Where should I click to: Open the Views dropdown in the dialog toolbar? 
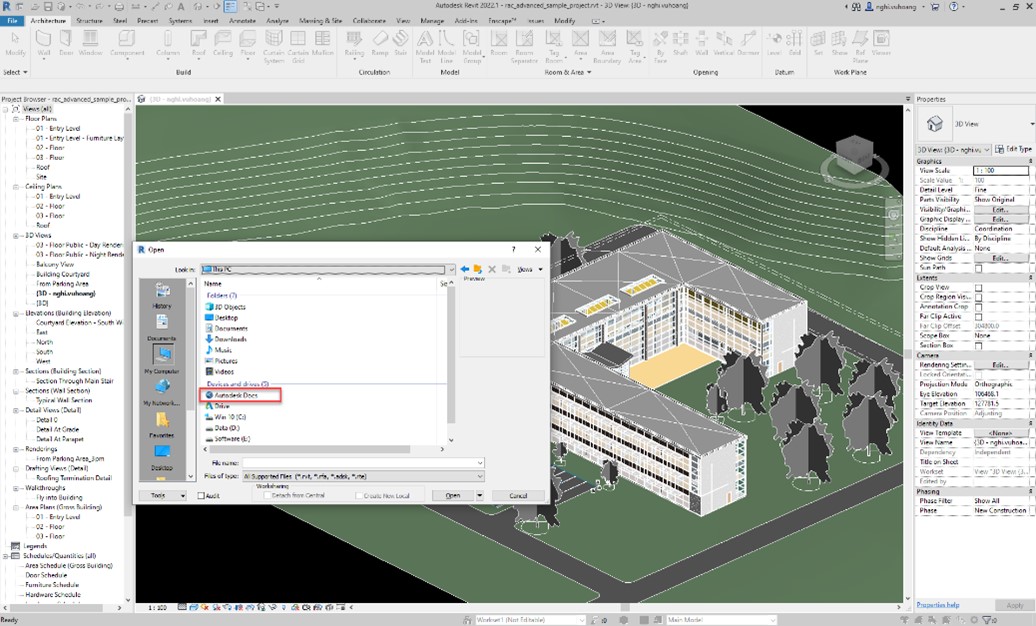pyautogui.click(x=530, y=269)
